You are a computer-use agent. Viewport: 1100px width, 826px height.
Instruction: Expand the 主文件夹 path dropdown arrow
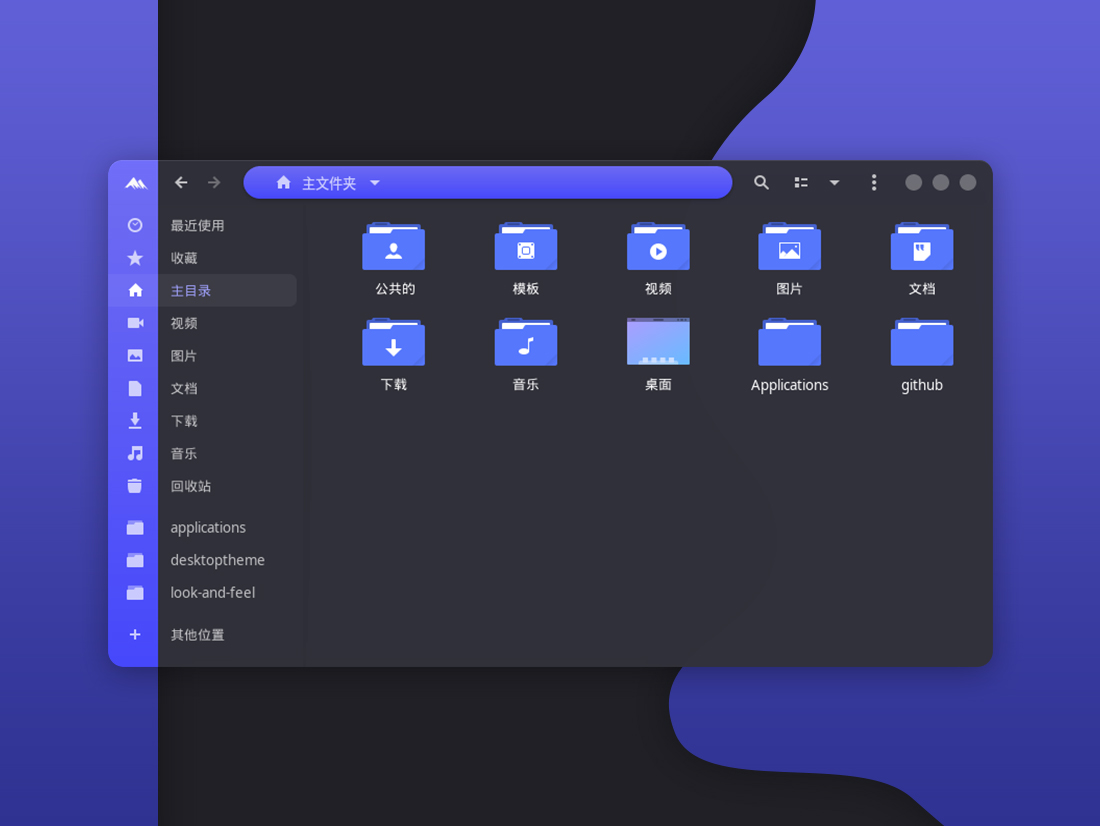(375, 182)
